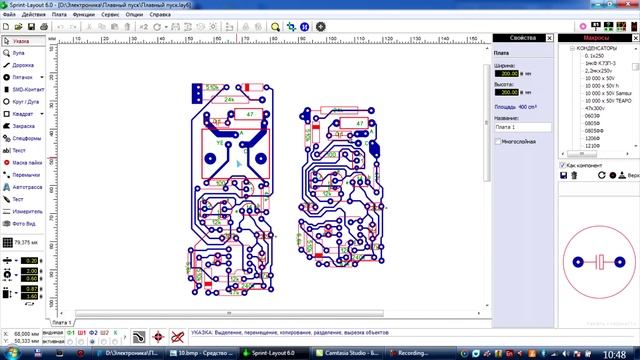Open SMD size dropdown near 0.87 value
The image size is (640, 360).
pyautogui.click(x=16, y=293)
